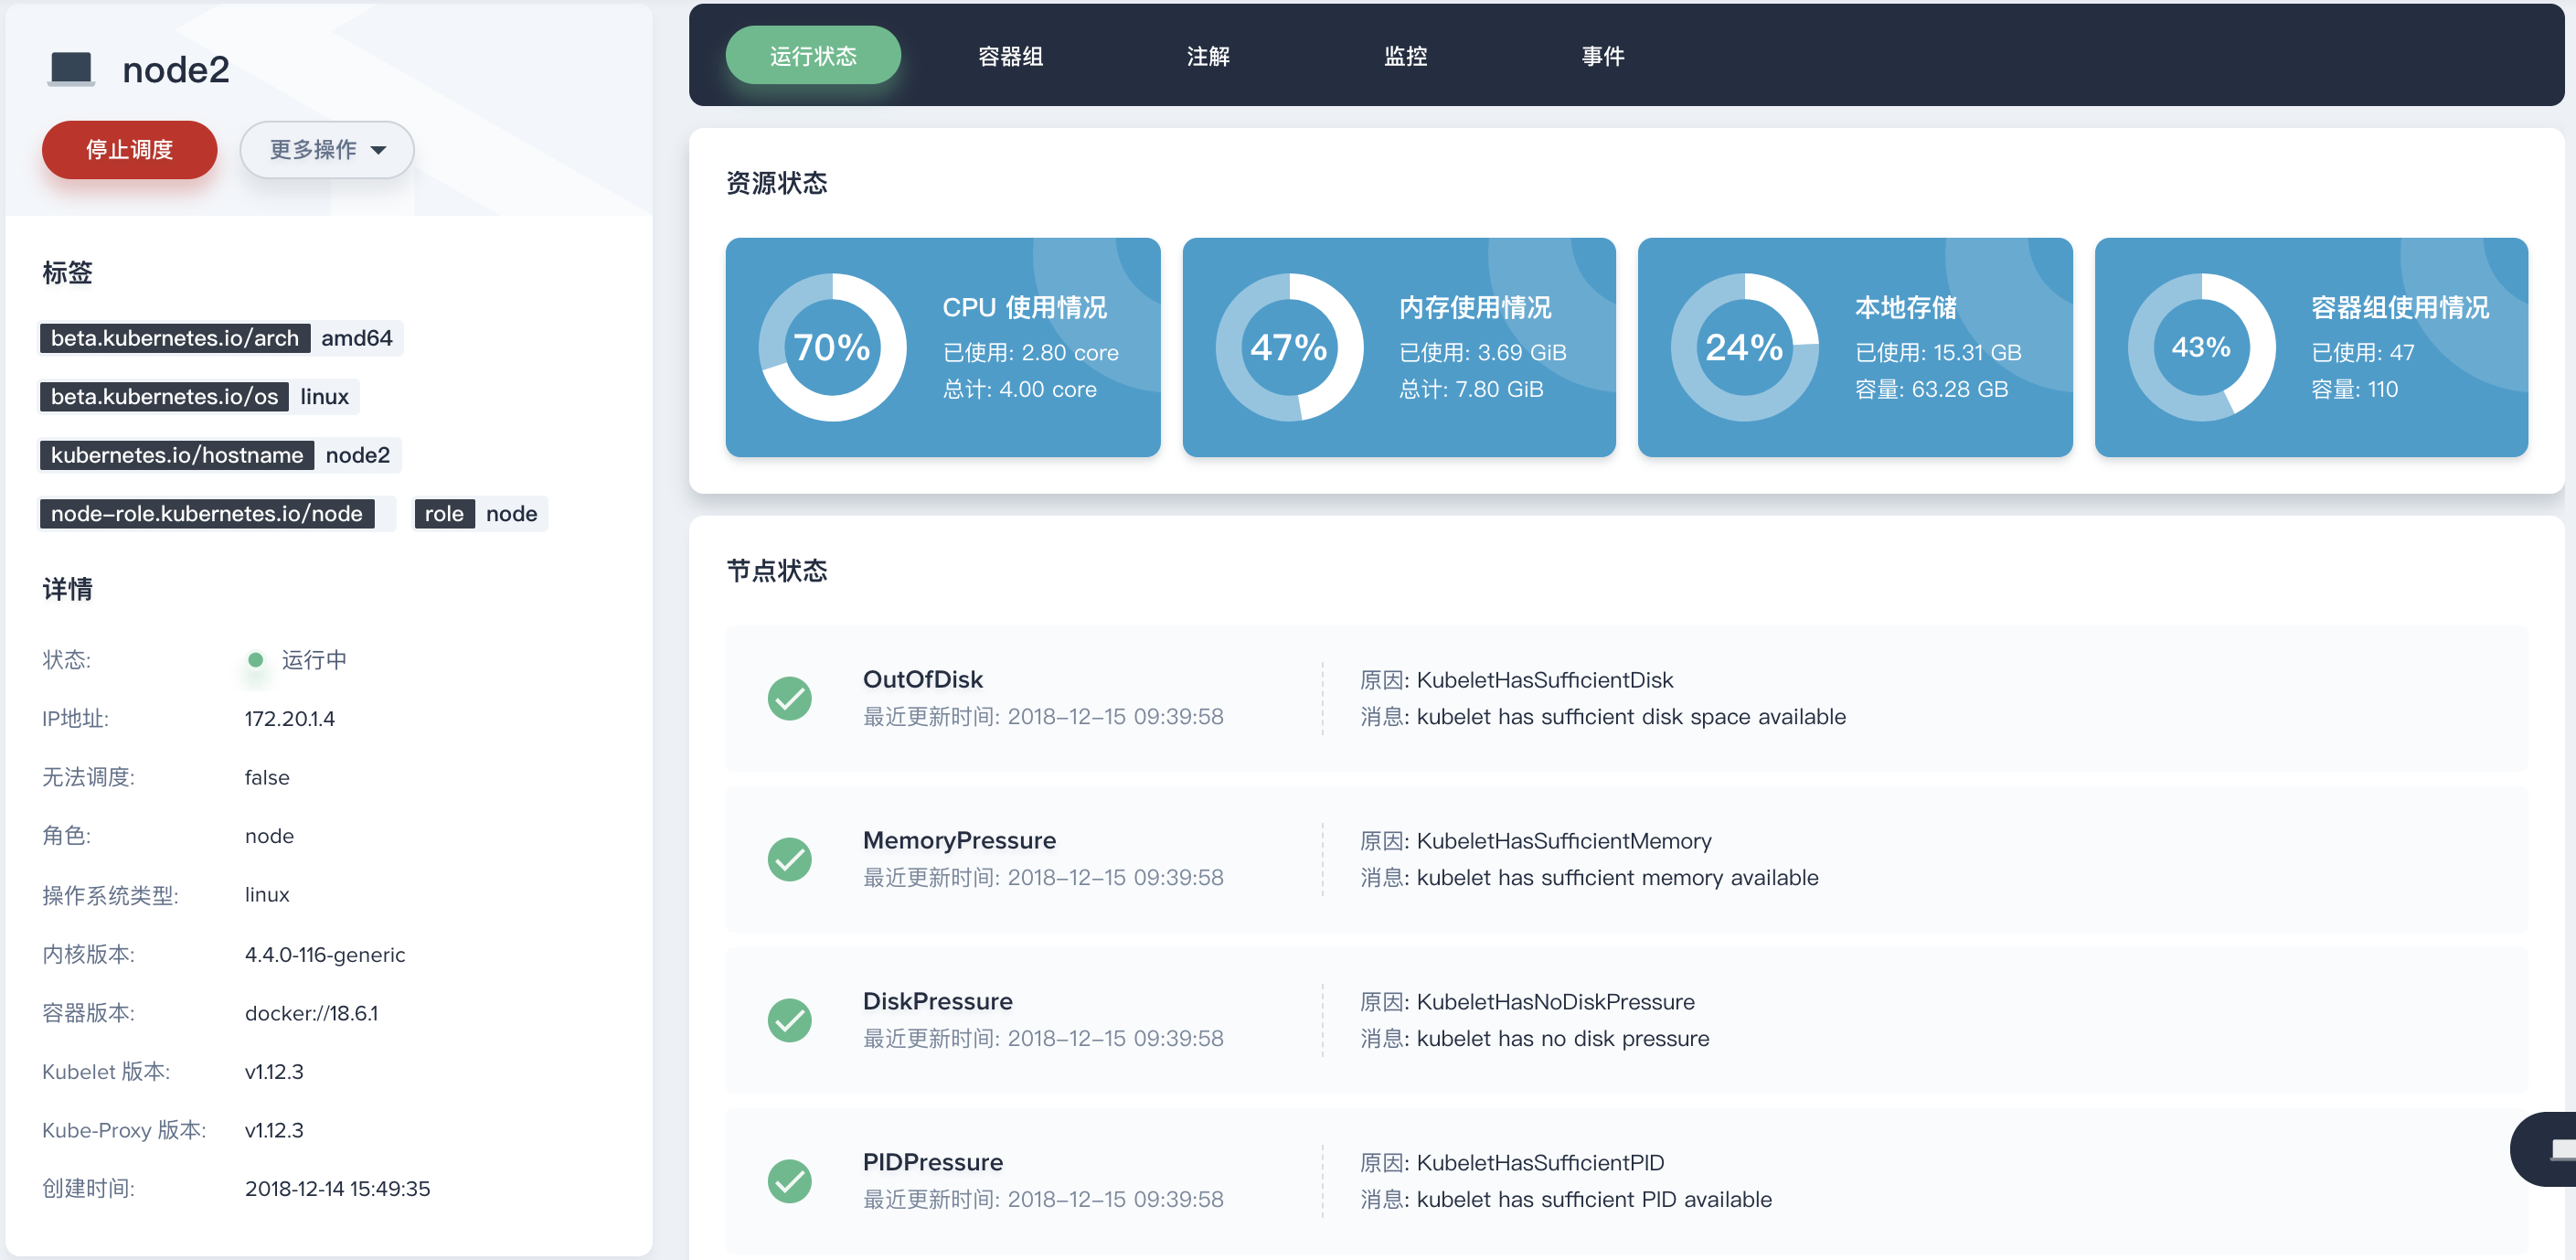Screen dimensions: 2576x1260
Task: Click the role label tag
Action: click(x=444, y=514)
